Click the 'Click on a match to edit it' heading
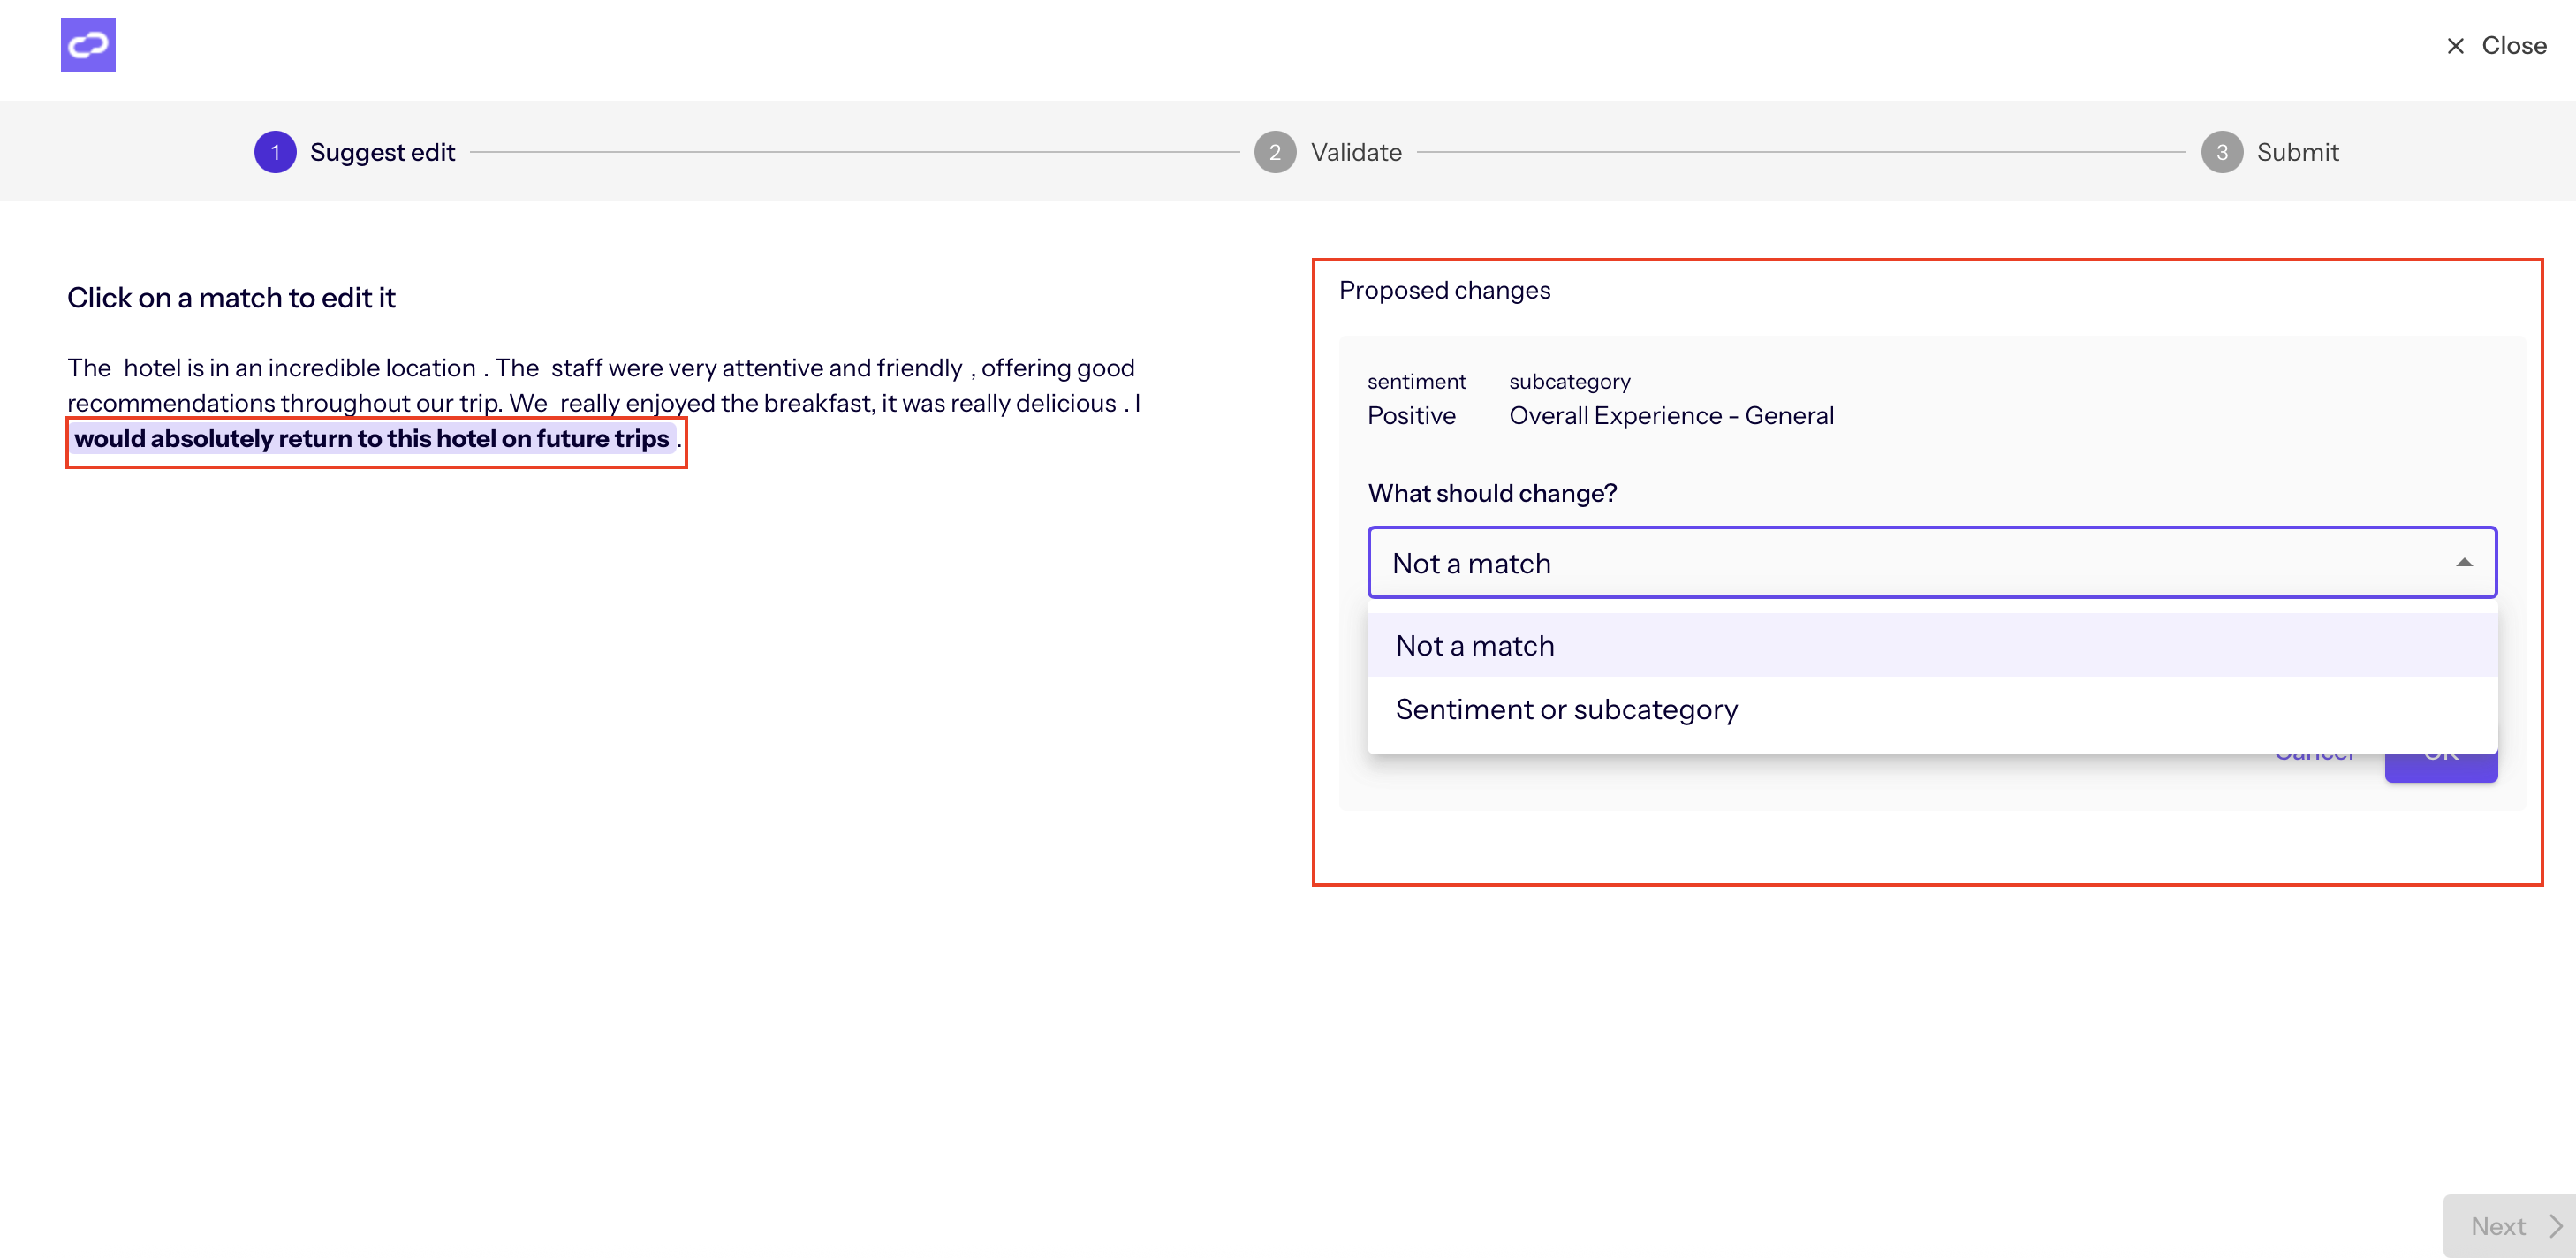This screenshot has height=1258, width=2576. 231,298
